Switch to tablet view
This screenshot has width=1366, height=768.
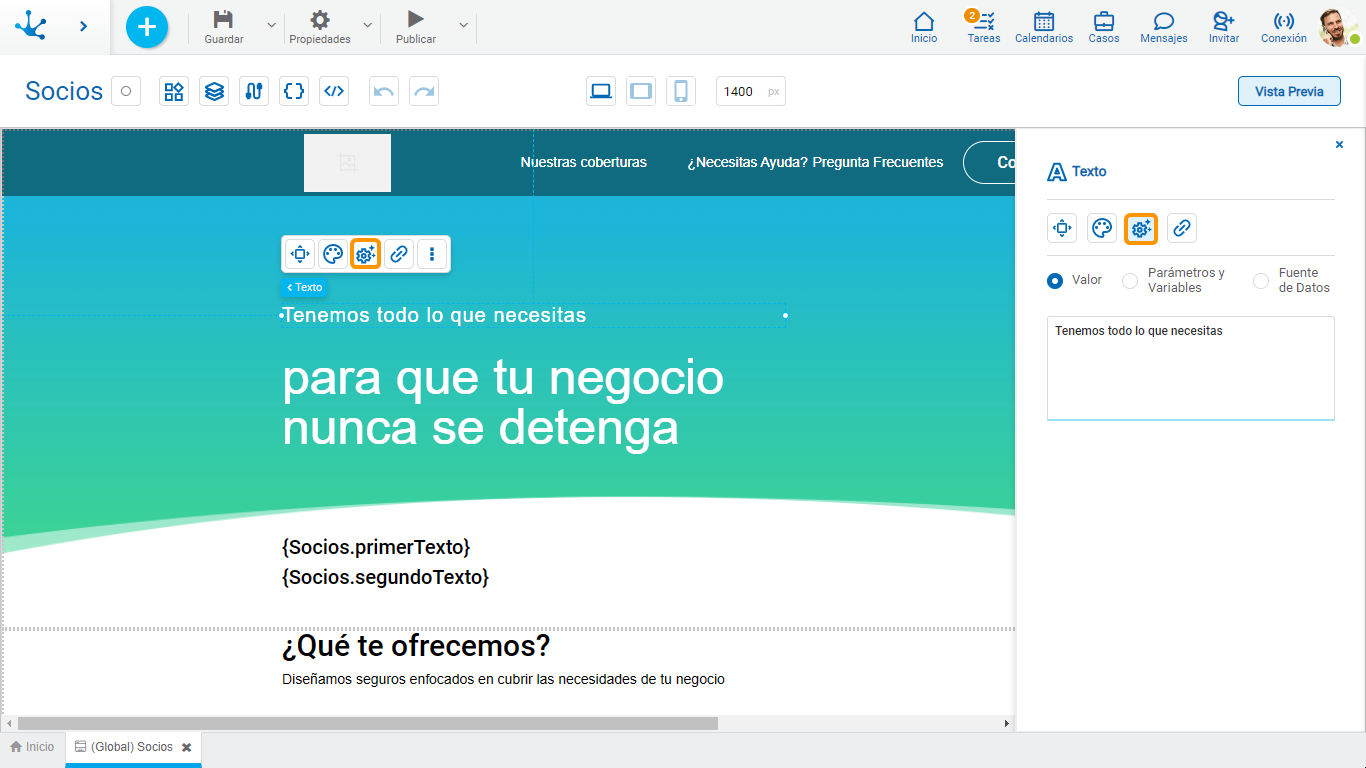click(641, 91)
